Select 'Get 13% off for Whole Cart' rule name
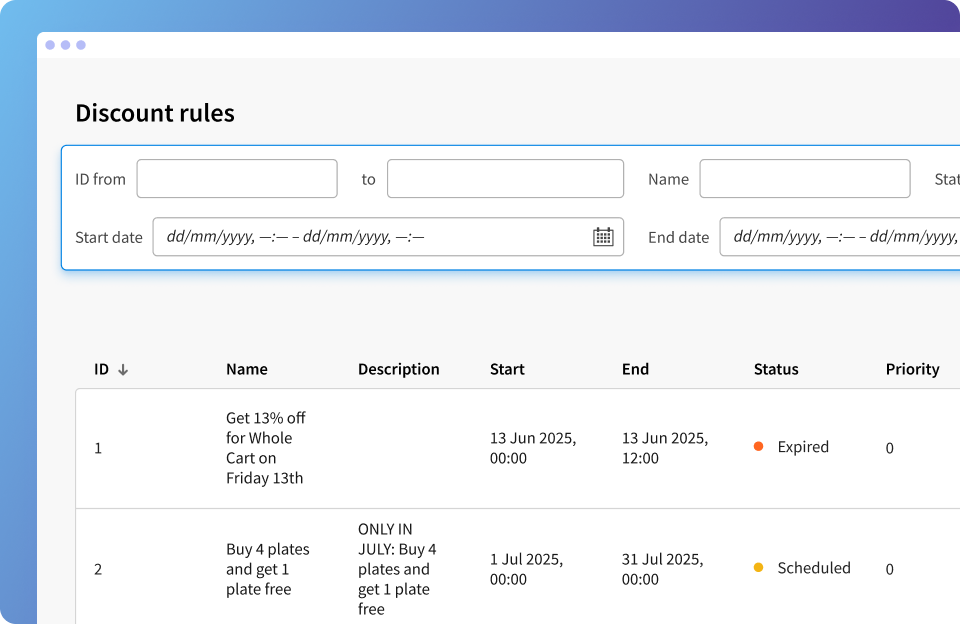 click(266, 448)
